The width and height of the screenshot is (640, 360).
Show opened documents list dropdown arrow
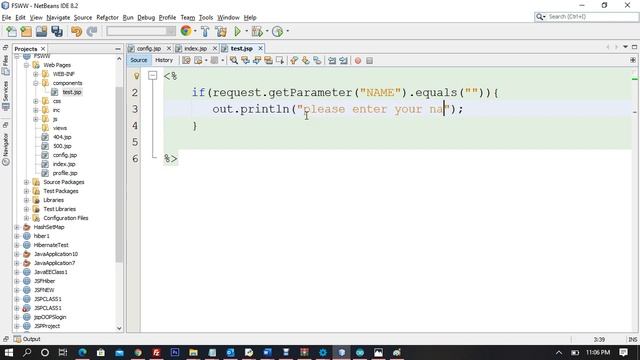coord(625,47)
